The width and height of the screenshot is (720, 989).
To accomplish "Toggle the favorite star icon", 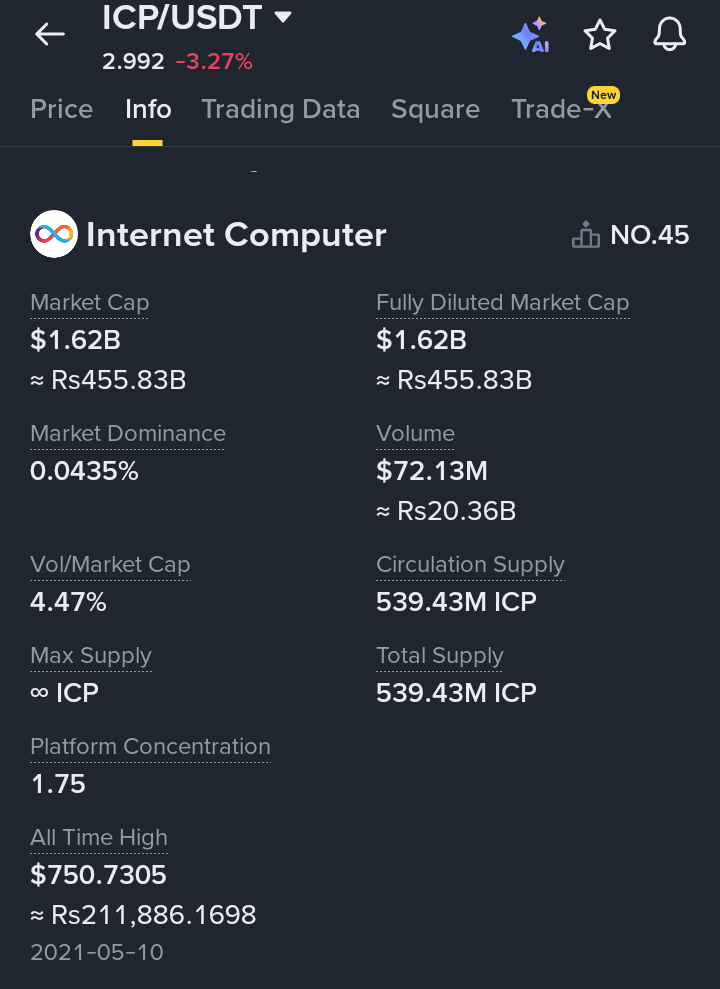I will point(600,36).
